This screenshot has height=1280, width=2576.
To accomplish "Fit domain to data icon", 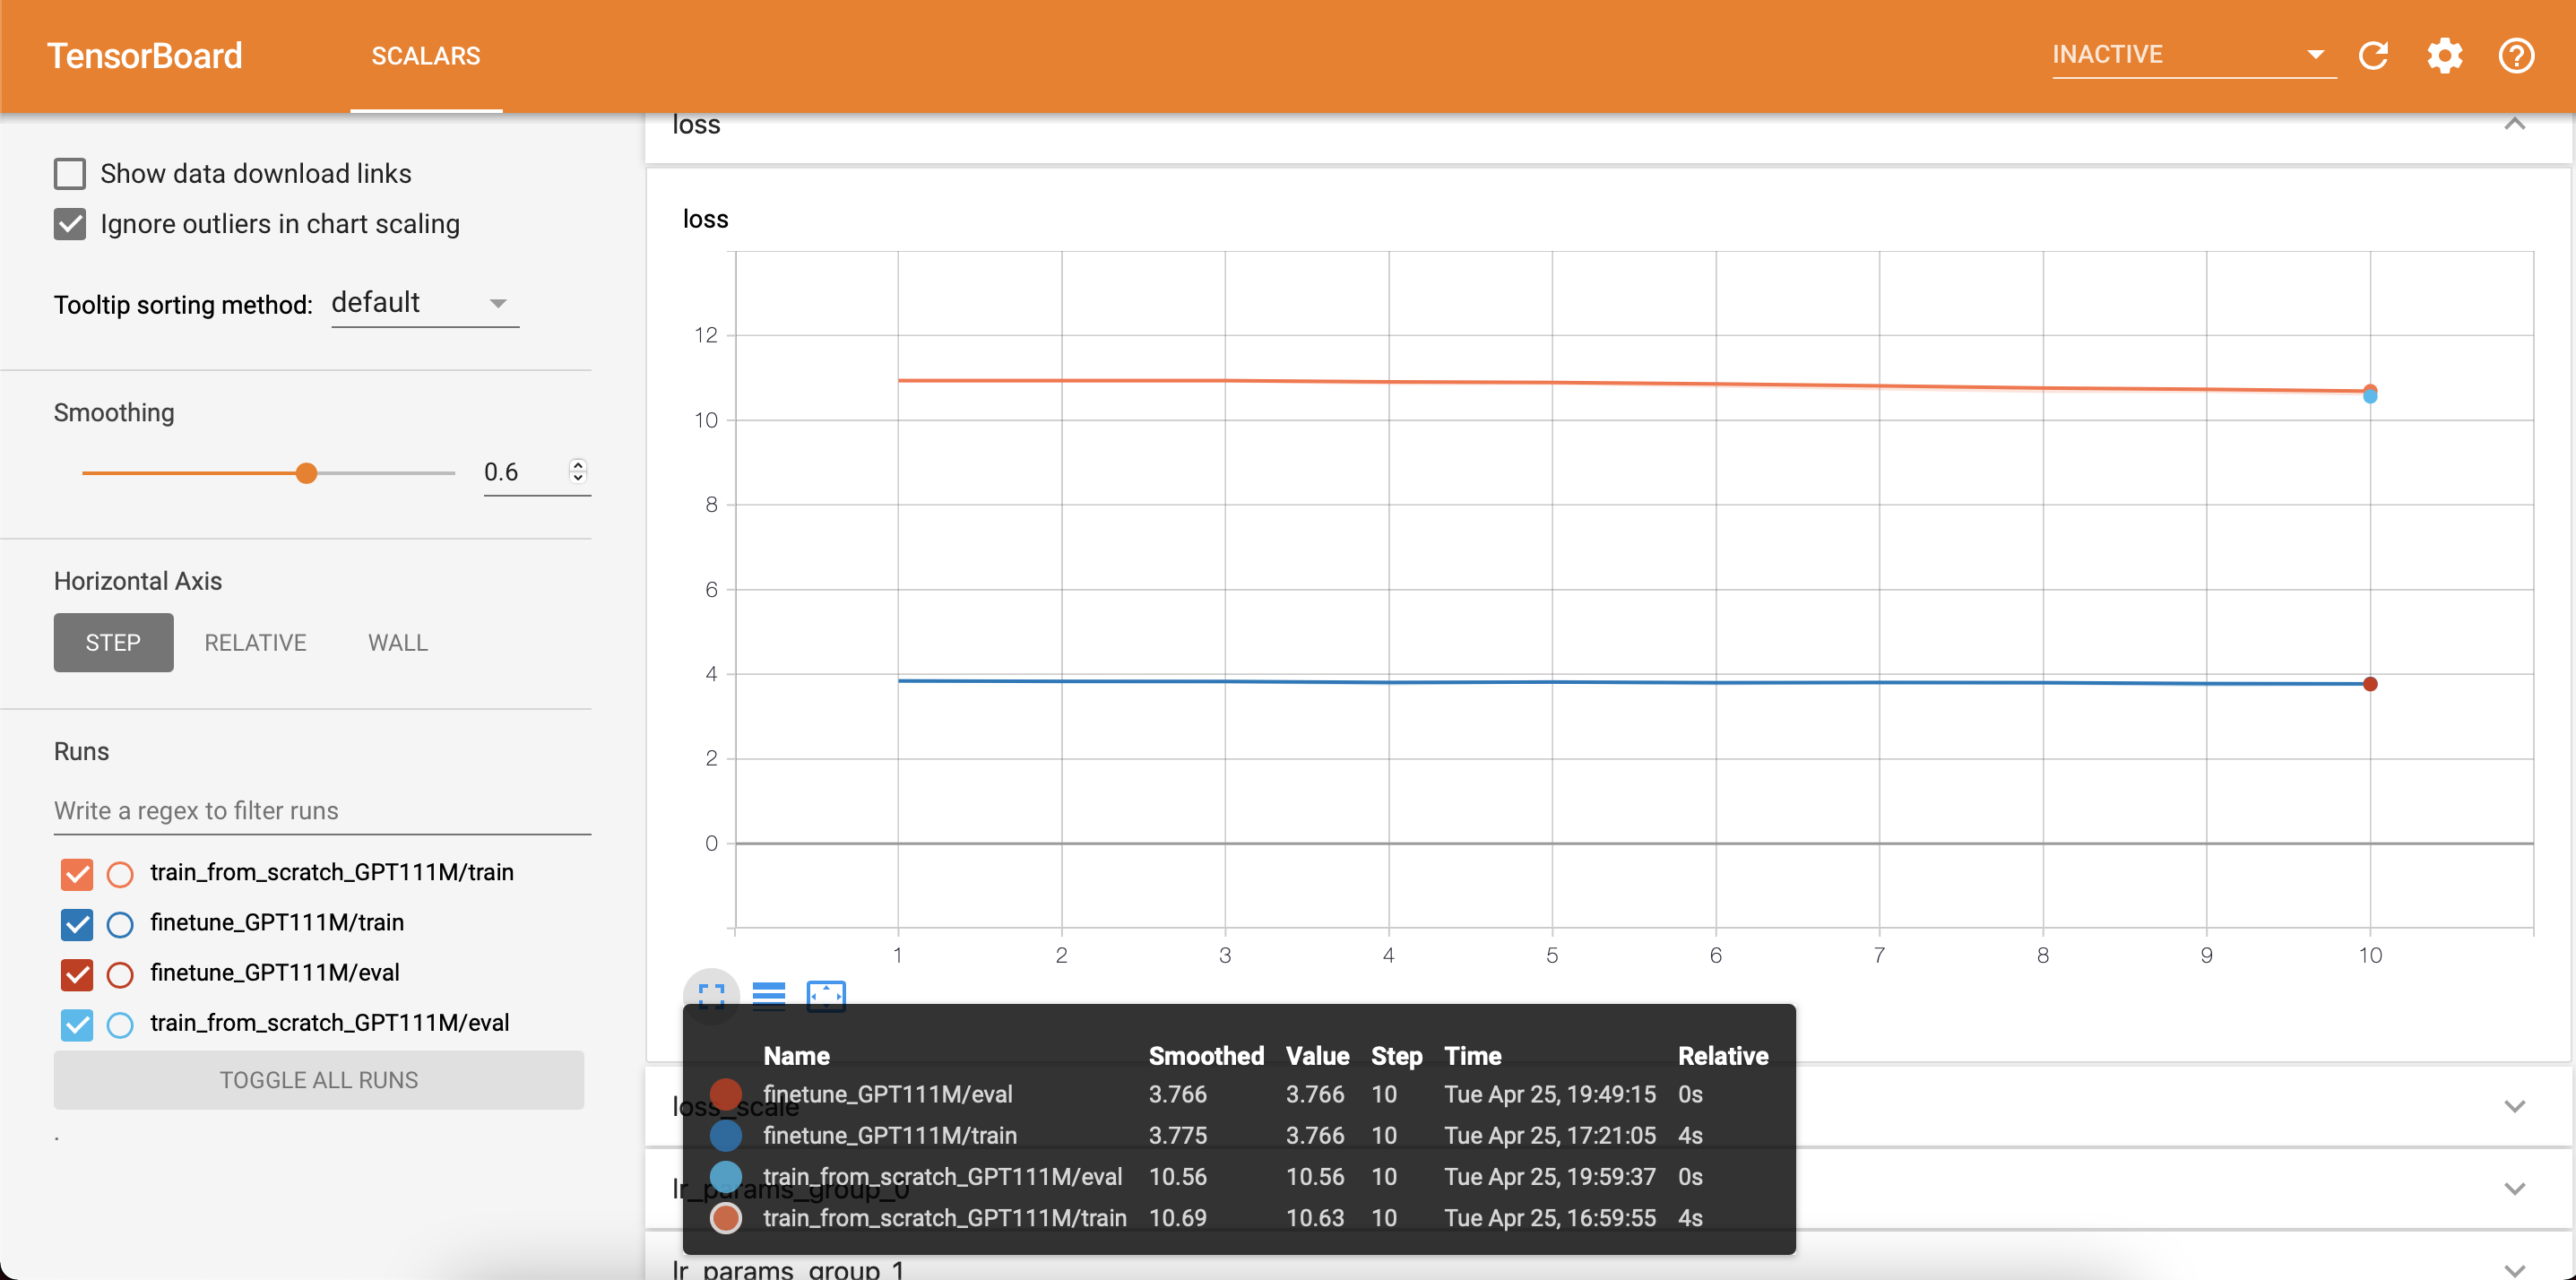I will (826, 995).
